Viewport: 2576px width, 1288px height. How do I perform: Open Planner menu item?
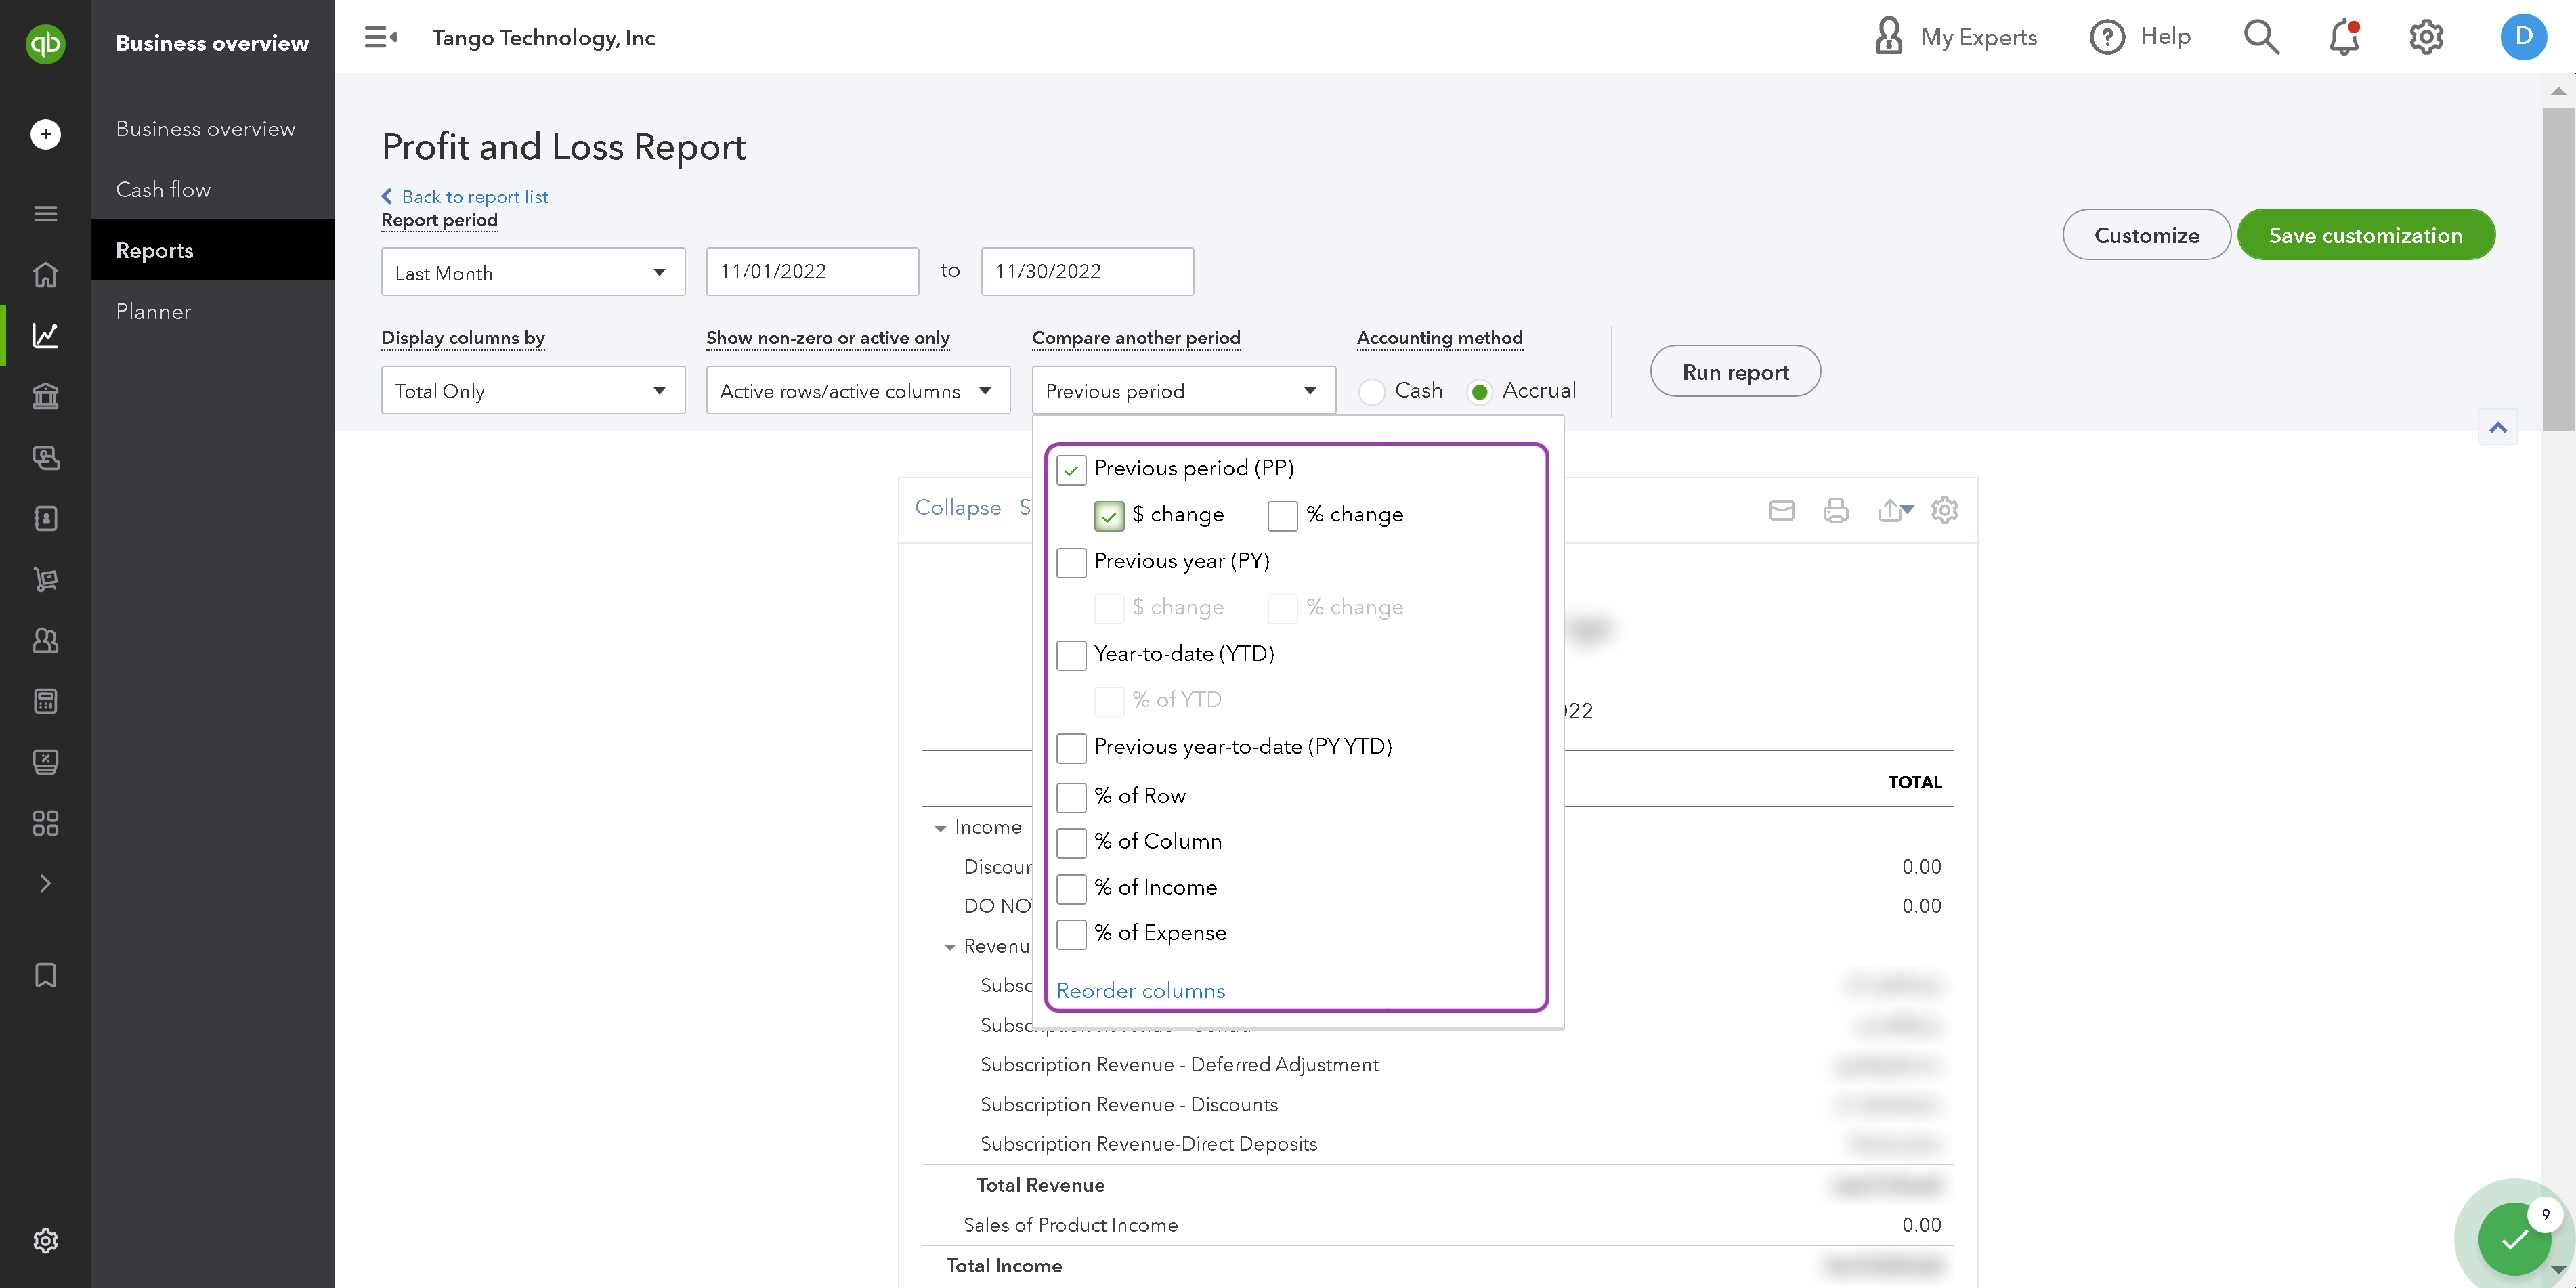(153, 311)
